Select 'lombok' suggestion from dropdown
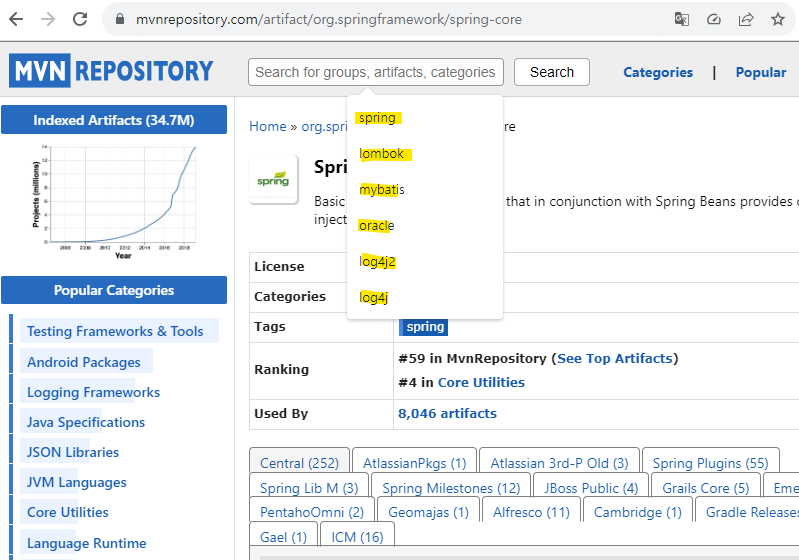 (382, 153)
